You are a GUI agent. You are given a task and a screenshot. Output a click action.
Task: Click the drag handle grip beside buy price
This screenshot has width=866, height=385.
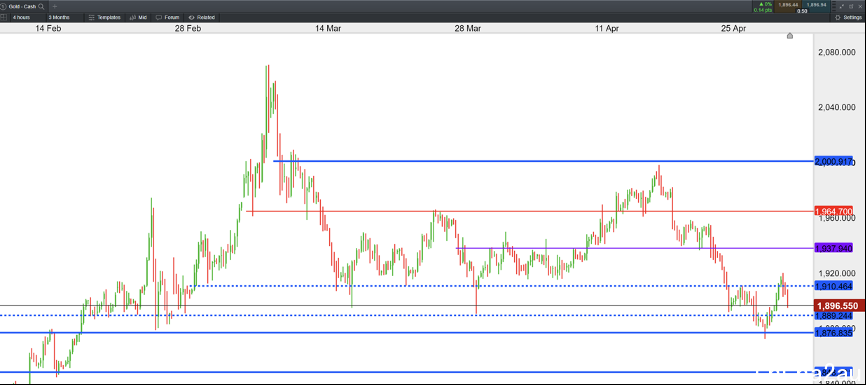click(x=834, y=6)
